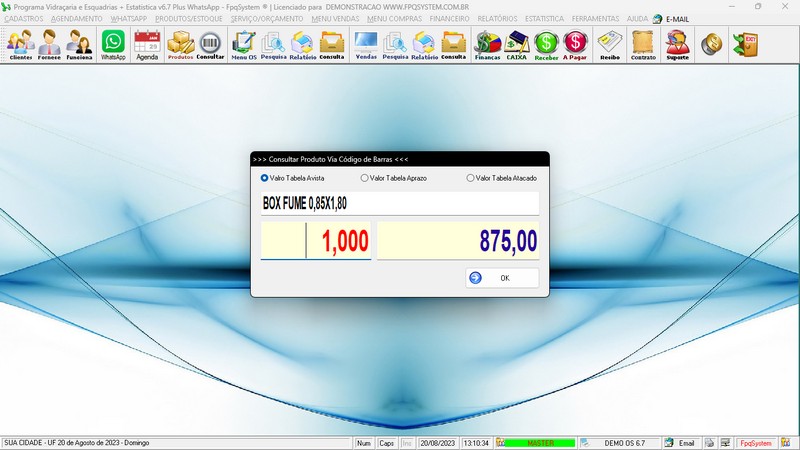The image size is (800, 450).
Task: Open the WHATSAPP menu
Action: 129,19
